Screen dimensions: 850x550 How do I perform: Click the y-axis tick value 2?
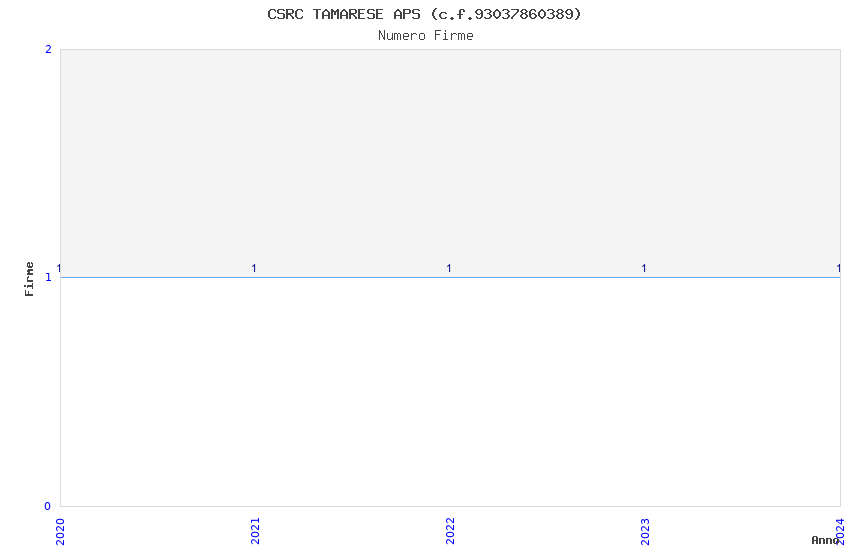coord(48,50)
